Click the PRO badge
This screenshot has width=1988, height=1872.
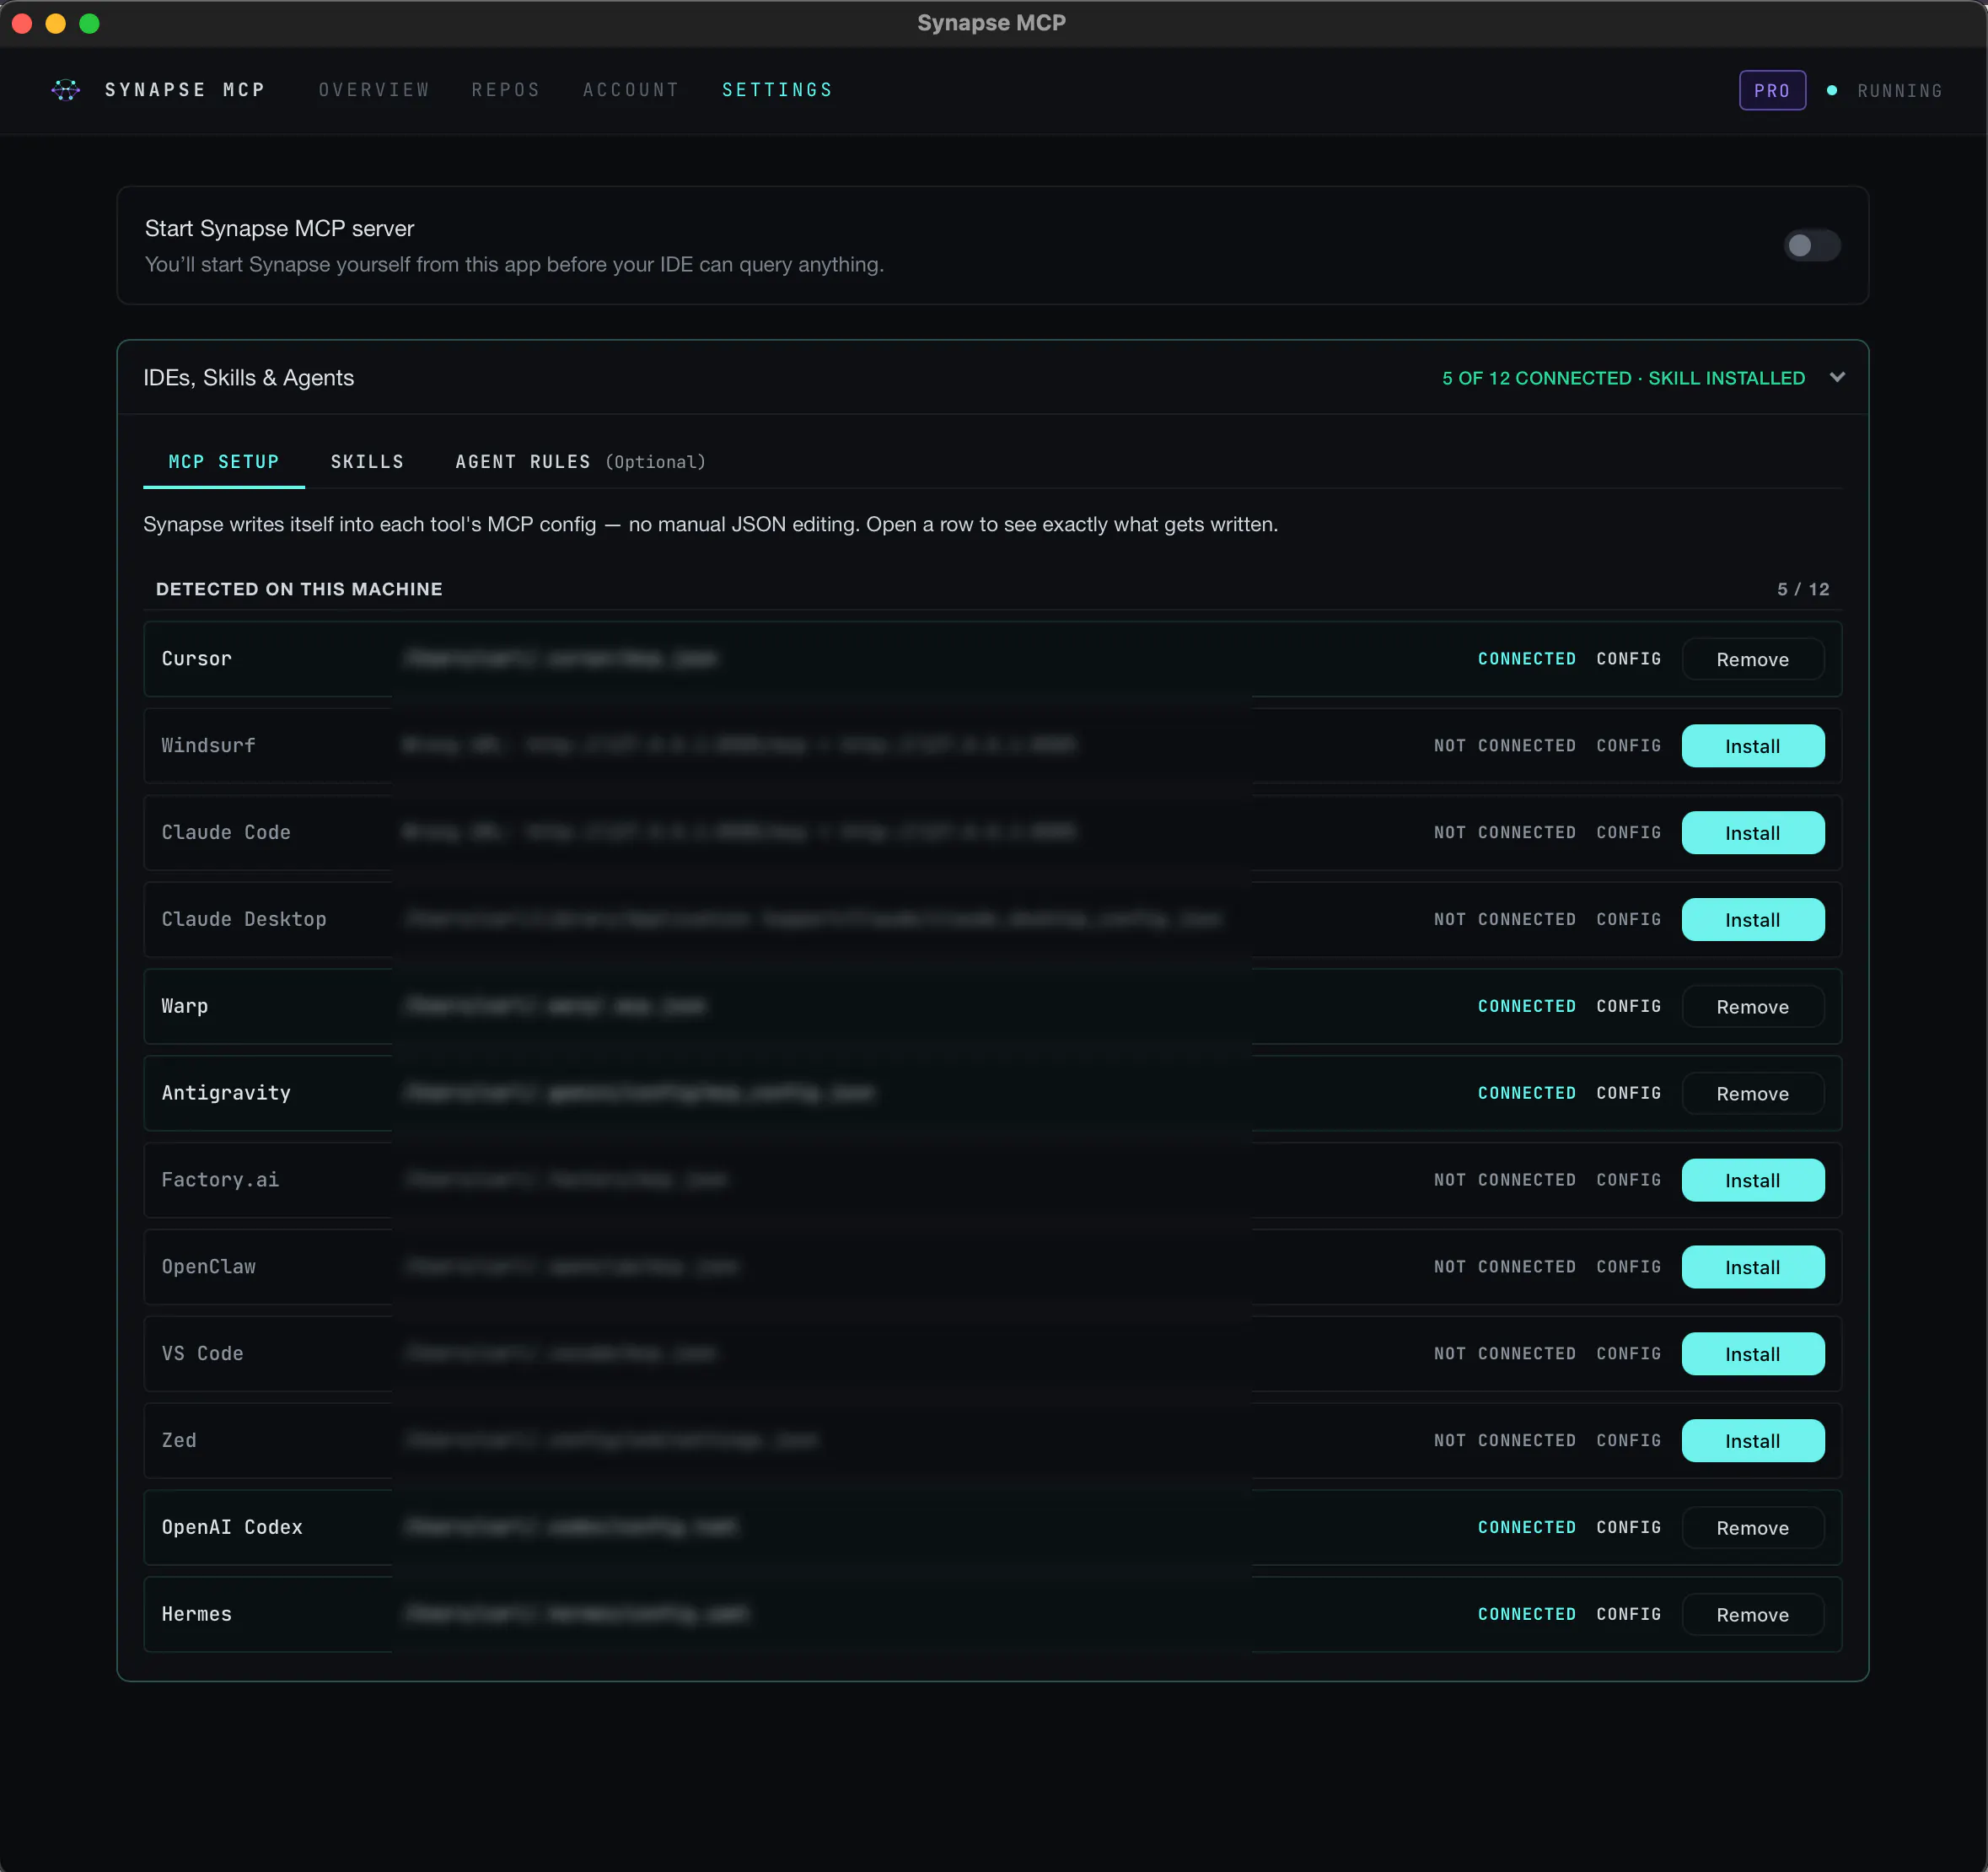click(1772, 90)
